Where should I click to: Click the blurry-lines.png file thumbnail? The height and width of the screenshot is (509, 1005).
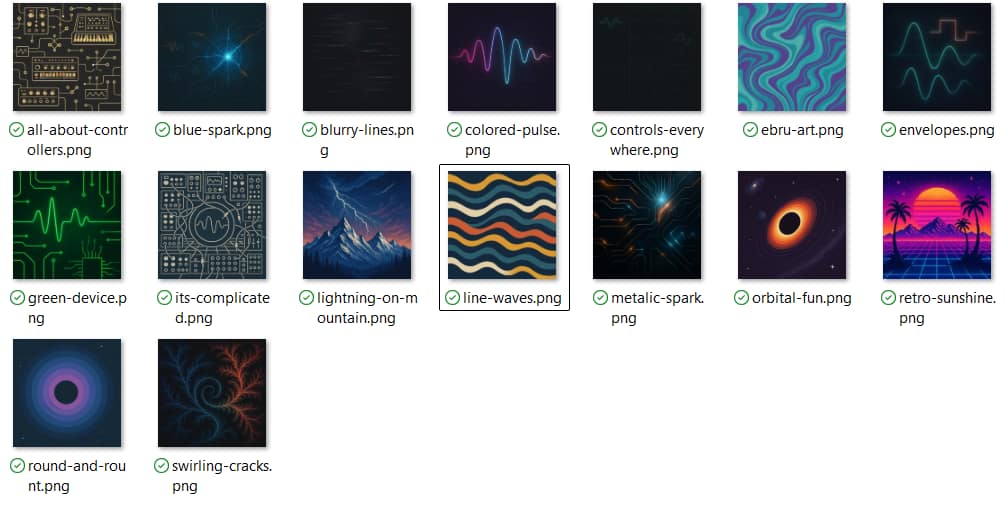[357, 56]
